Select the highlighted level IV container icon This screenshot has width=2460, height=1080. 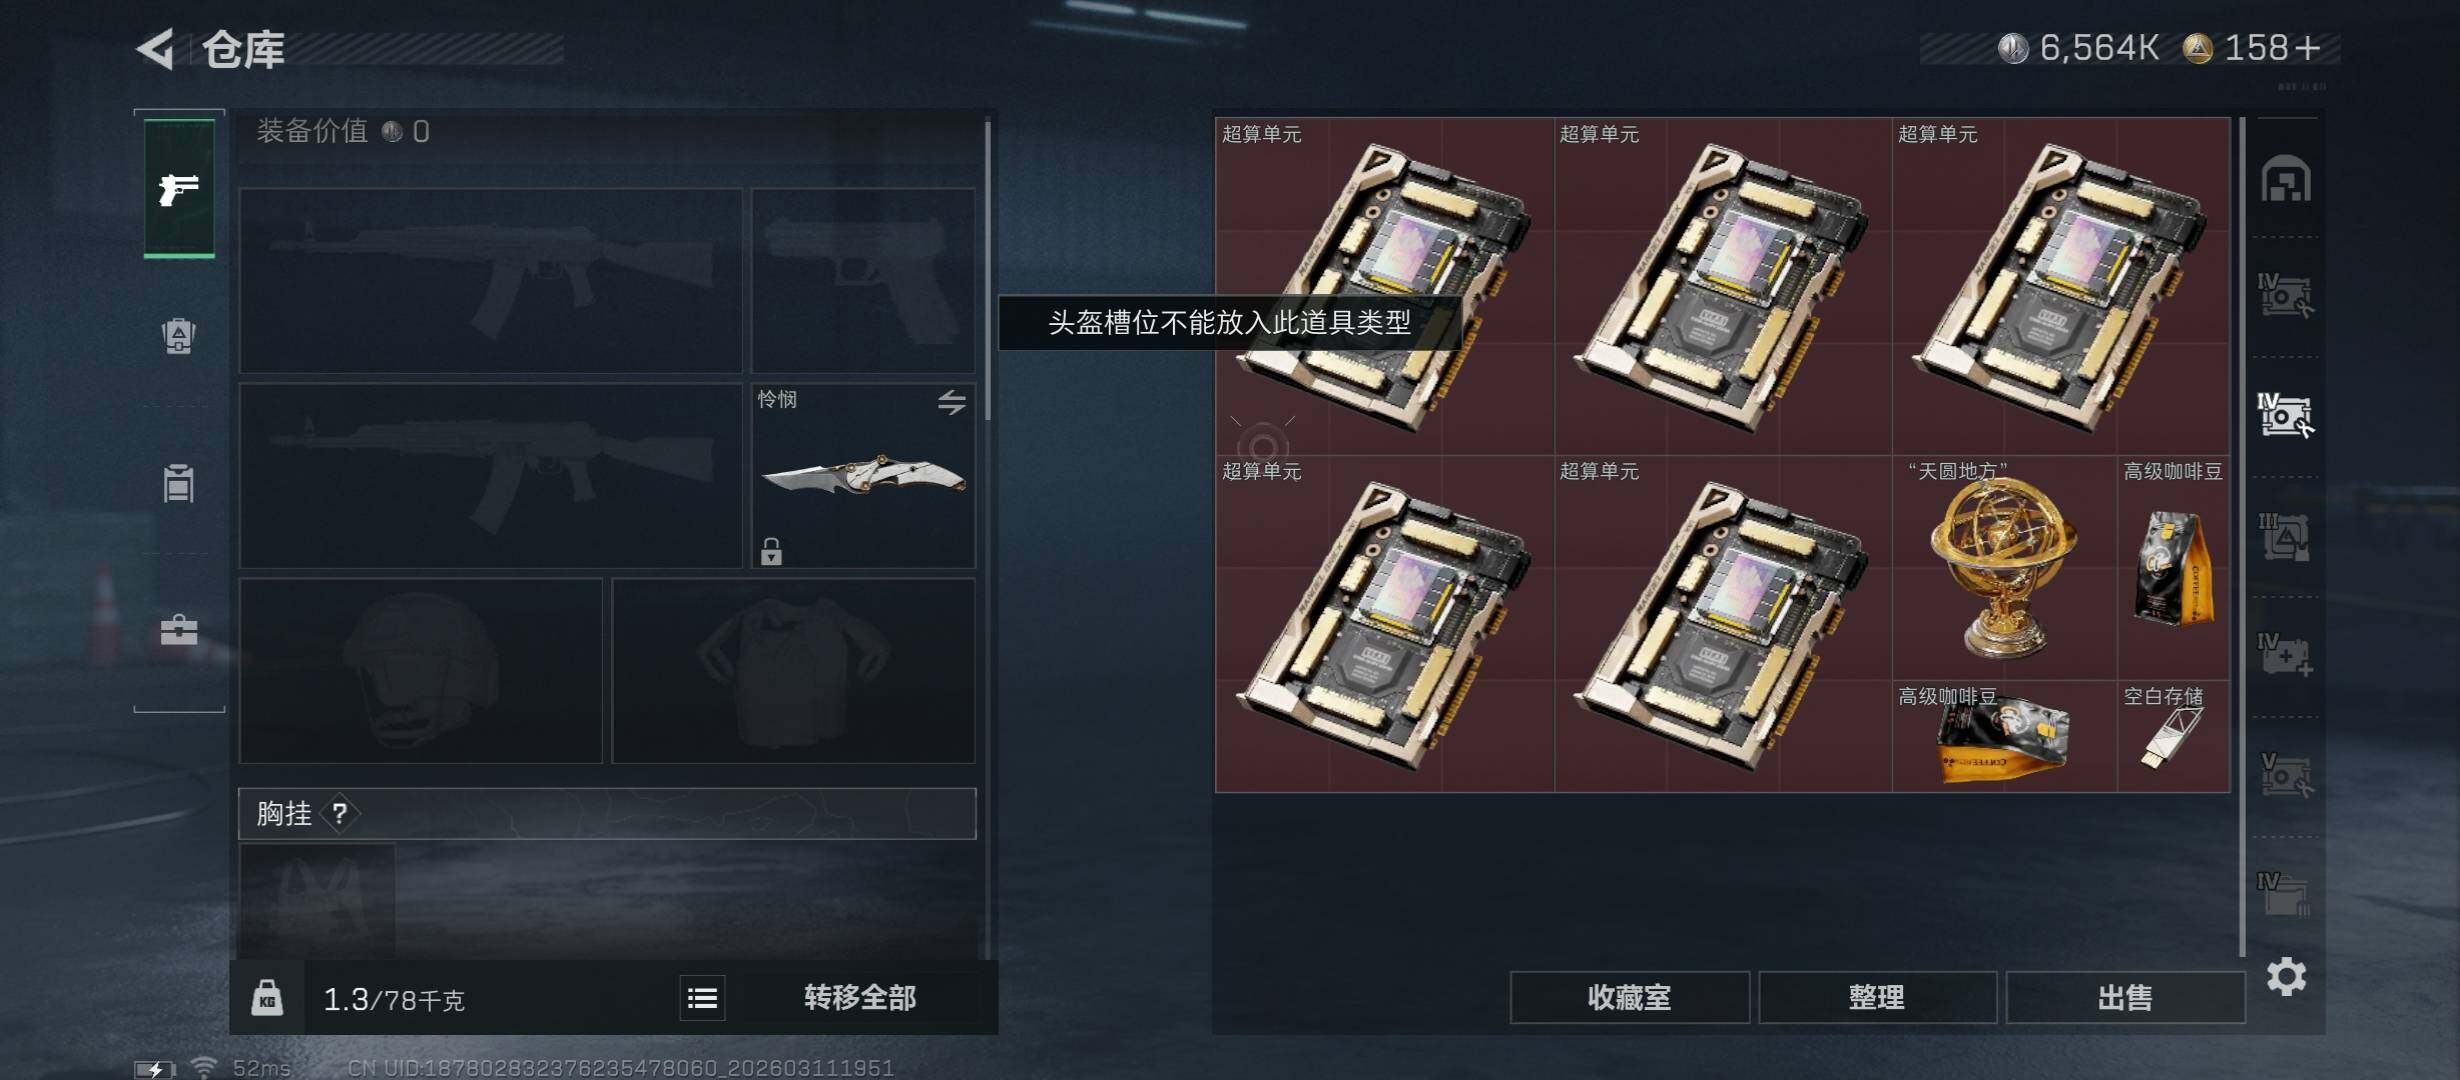(x=2286, y=416)
